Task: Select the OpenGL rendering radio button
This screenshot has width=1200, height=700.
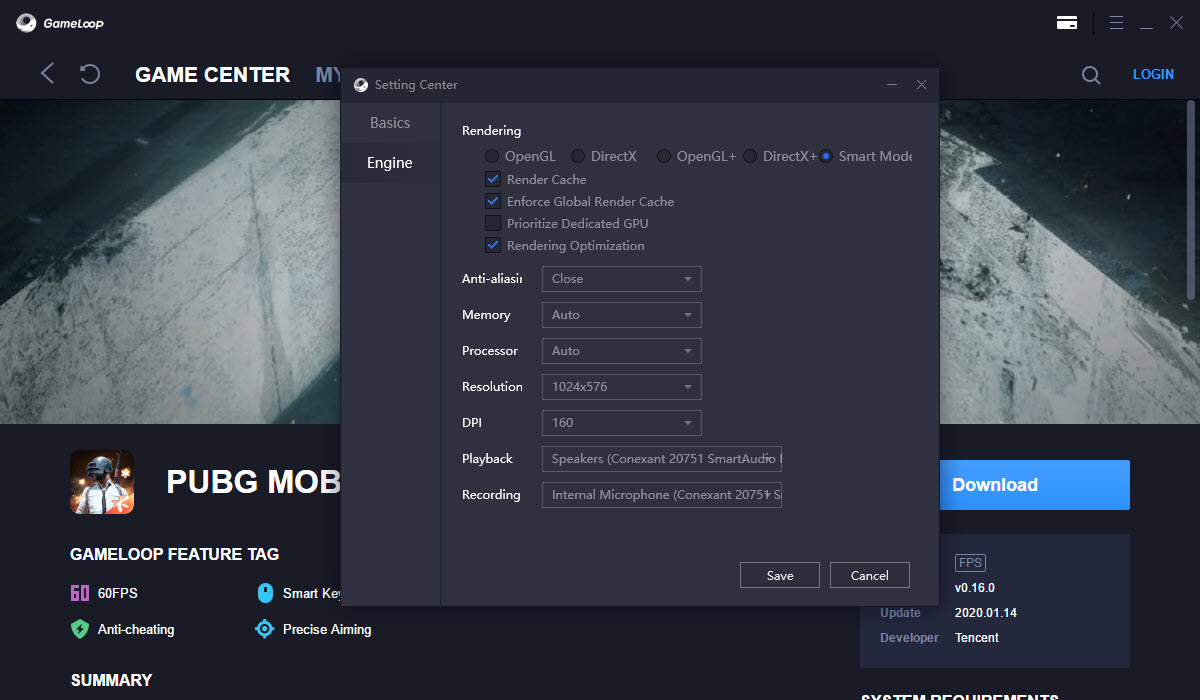Action: click(x=492, y=156)
